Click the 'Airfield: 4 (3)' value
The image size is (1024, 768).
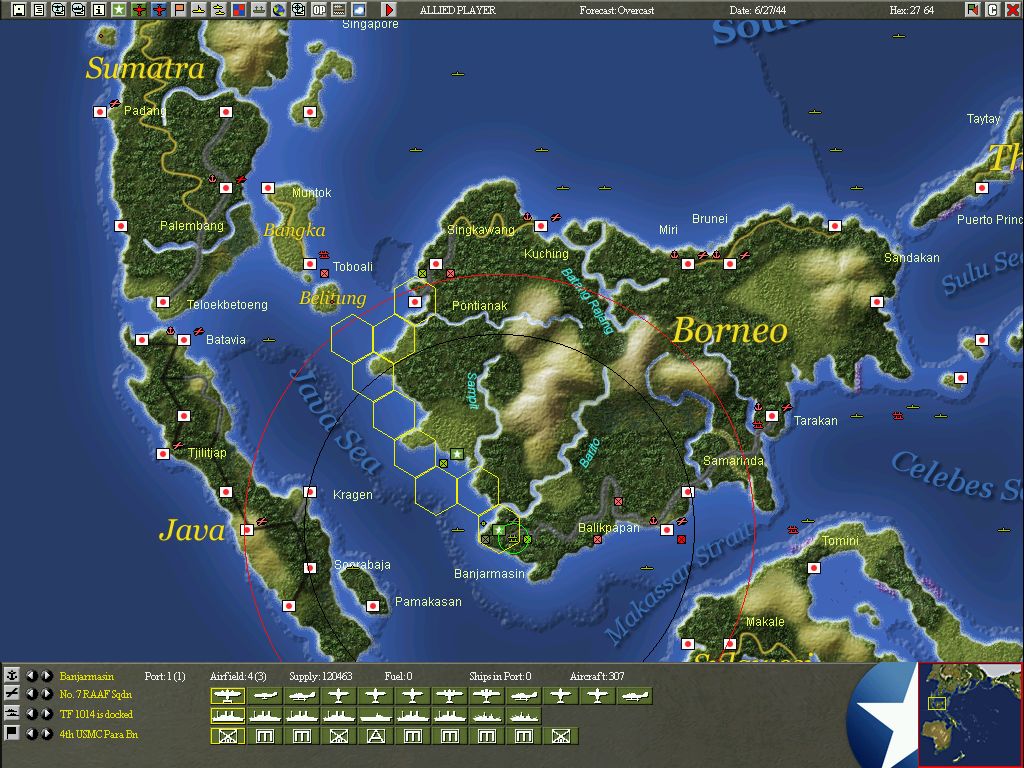pyautogui.click(x=238, y=676)
